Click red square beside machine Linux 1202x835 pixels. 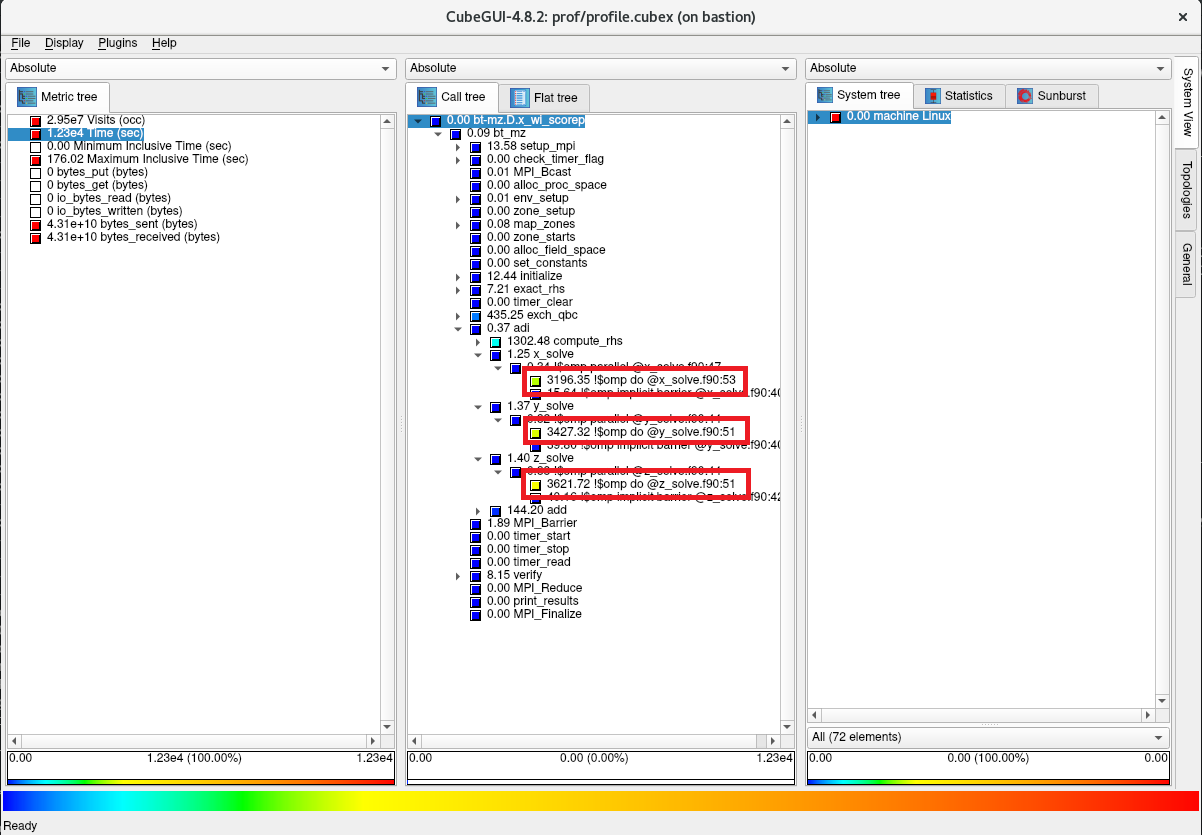pyautogui.click(x=835, y=117)
